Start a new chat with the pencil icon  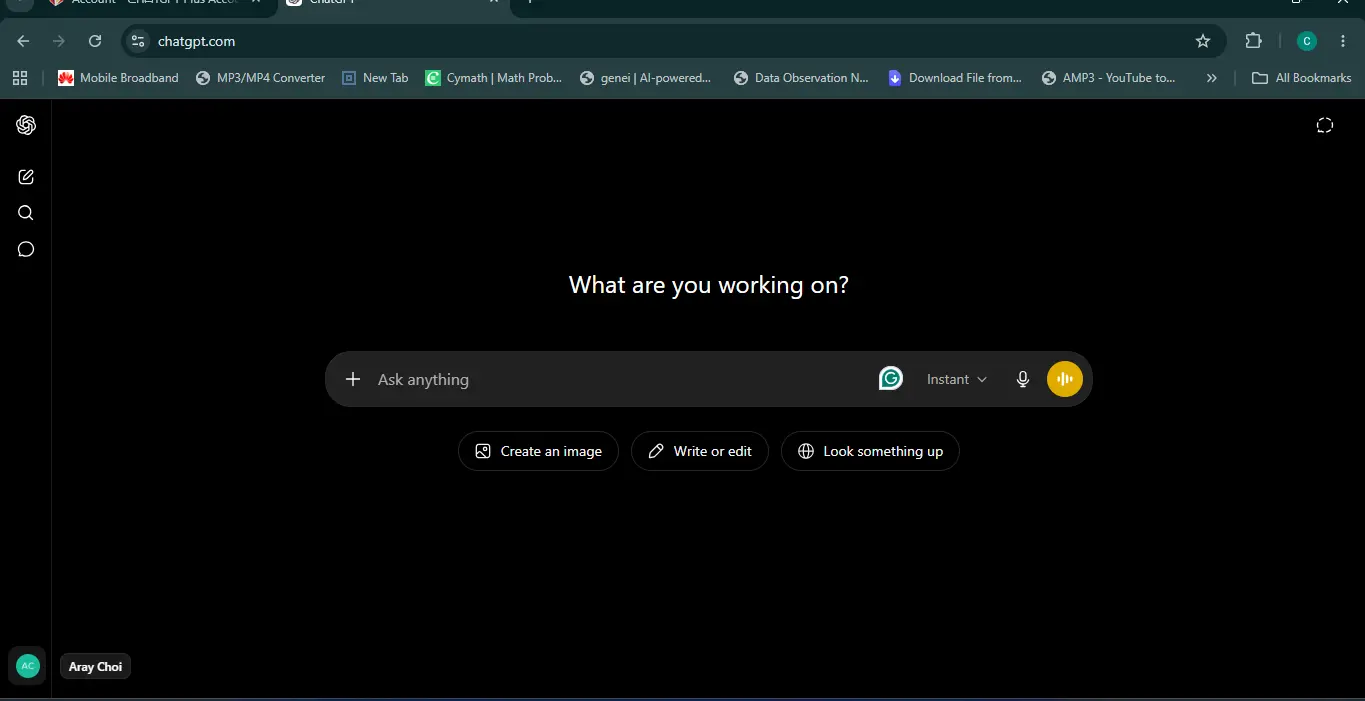[x=26, y=177]
